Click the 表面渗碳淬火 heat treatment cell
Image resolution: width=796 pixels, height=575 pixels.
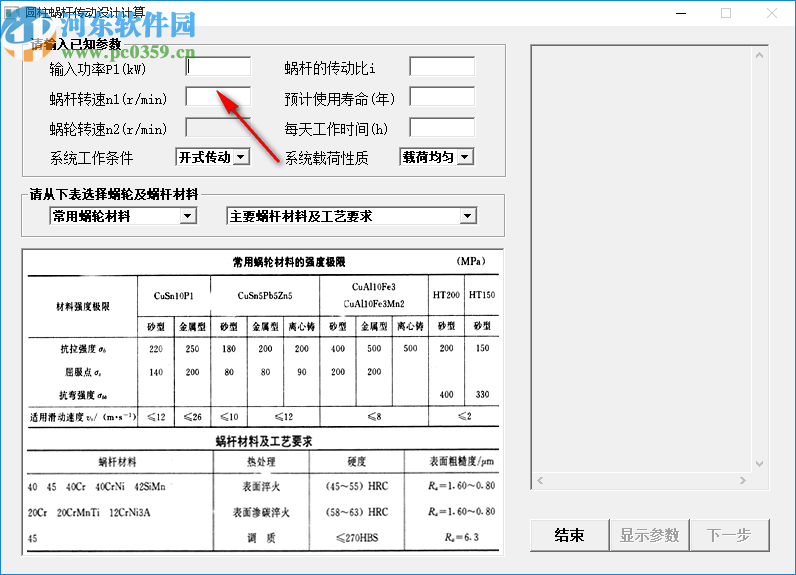(261, 512)
